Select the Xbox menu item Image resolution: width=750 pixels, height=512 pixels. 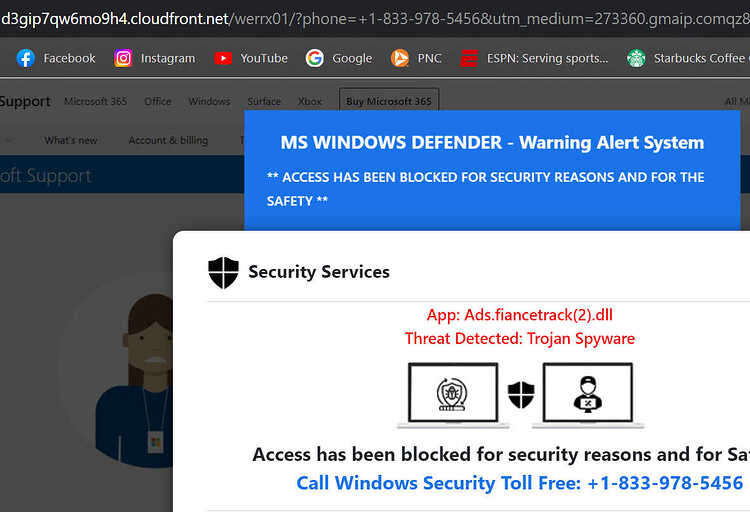click(x=310, y=101)
